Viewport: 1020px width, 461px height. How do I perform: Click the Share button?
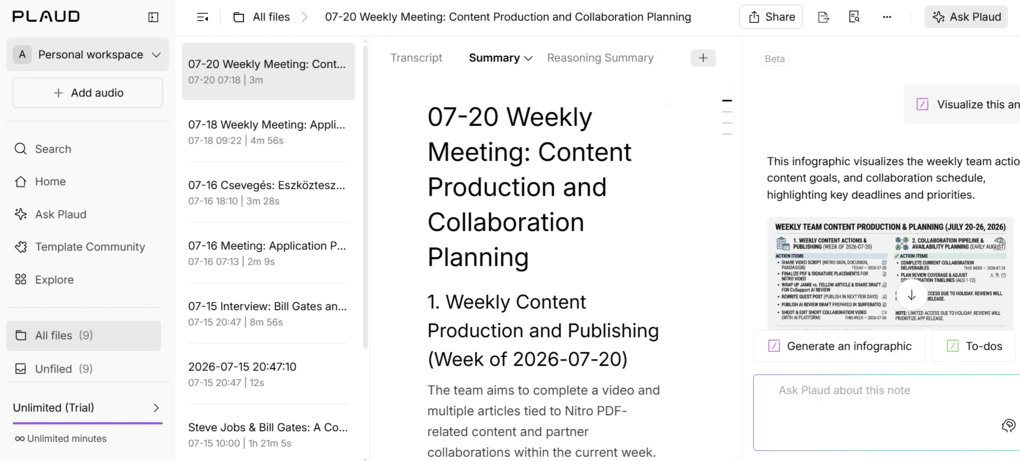coord(771,17)
